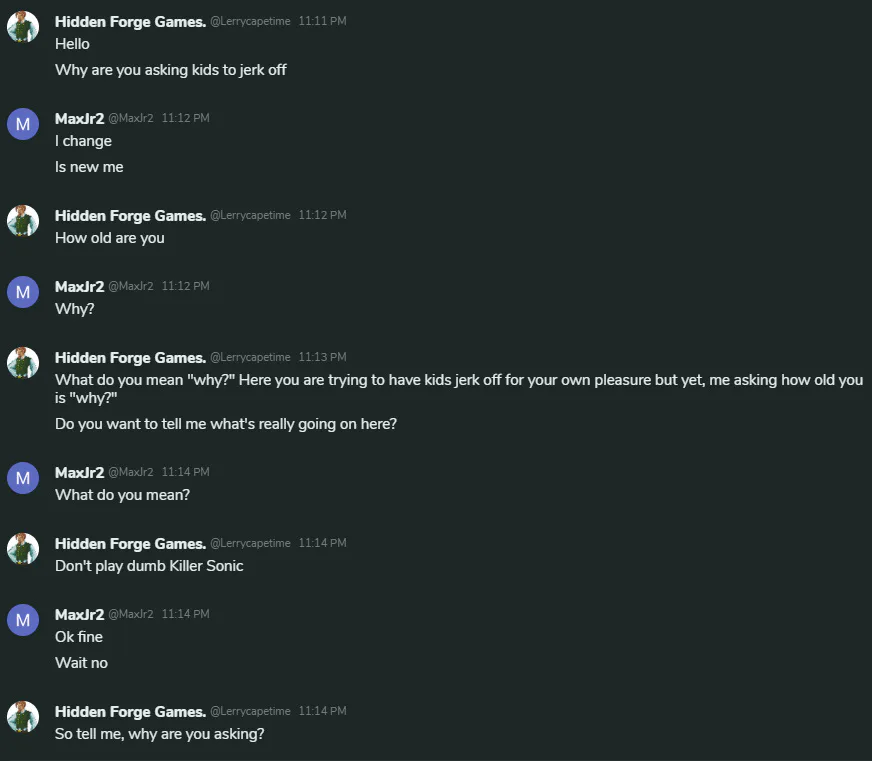This screenshot has width=872, height=761.
Task: Open MaxJr2 avatar beside "Ok fine" message
Action: coord(23,620)
